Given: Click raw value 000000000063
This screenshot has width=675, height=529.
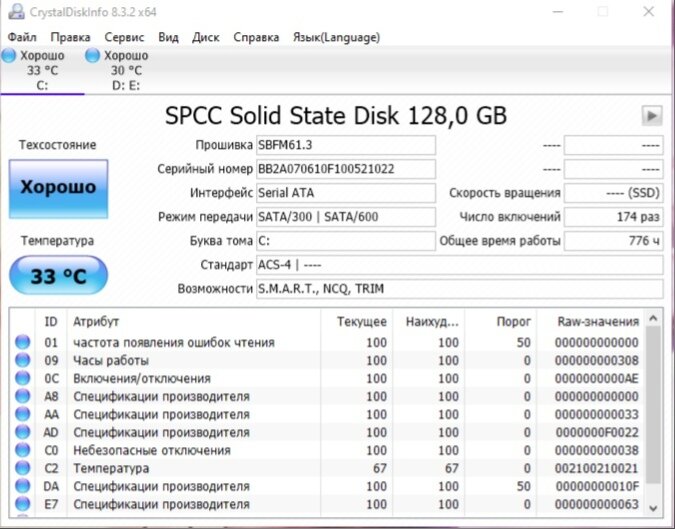Looking at the screenshot, I should pyautogui.click(x=596, y=504).
